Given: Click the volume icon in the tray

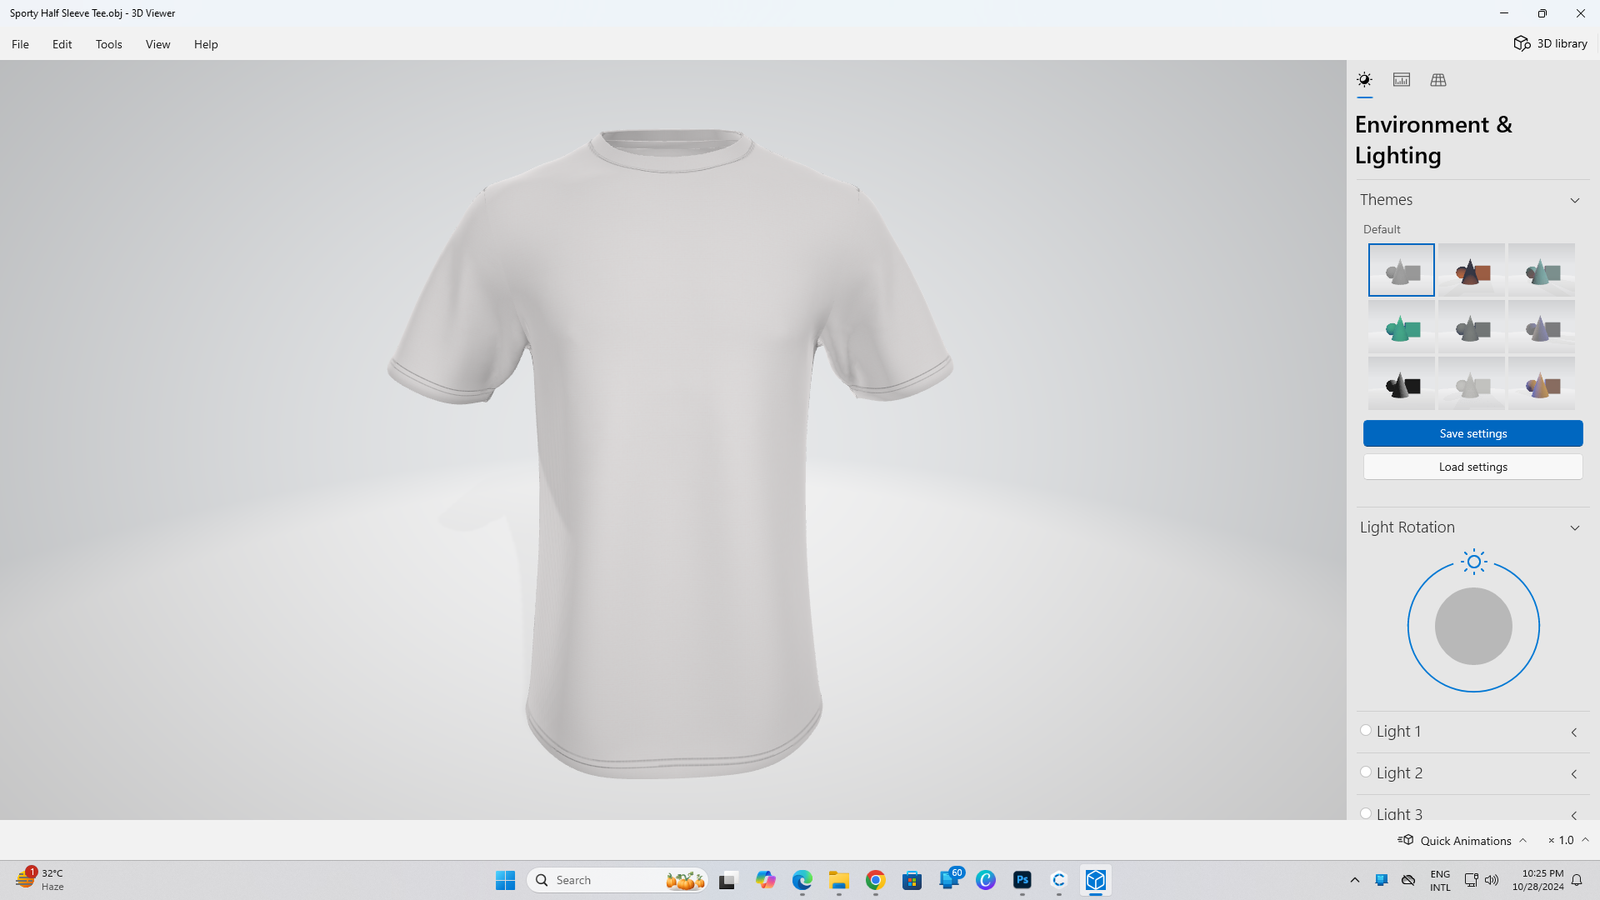Looking at the screenshot, I should 1492,880.
